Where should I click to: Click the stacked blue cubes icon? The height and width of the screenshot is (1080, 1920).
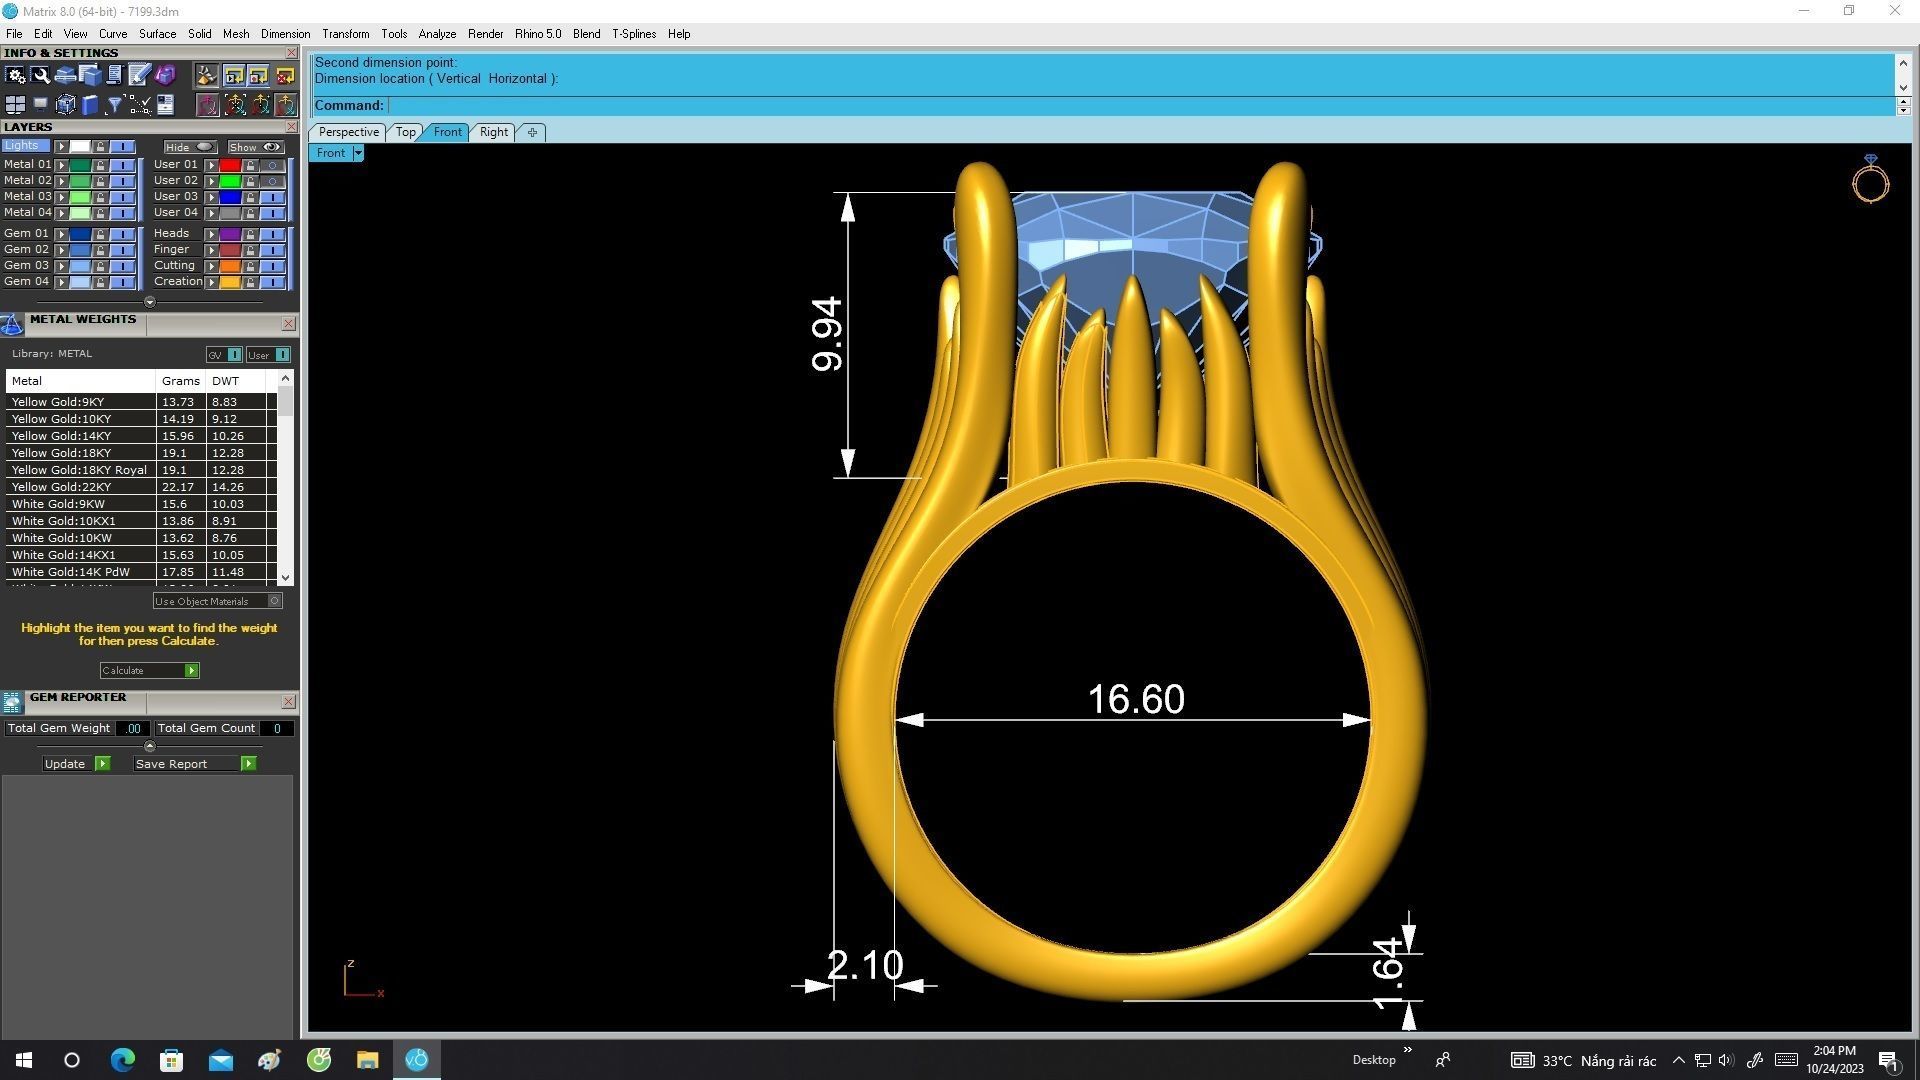[90, 75]
